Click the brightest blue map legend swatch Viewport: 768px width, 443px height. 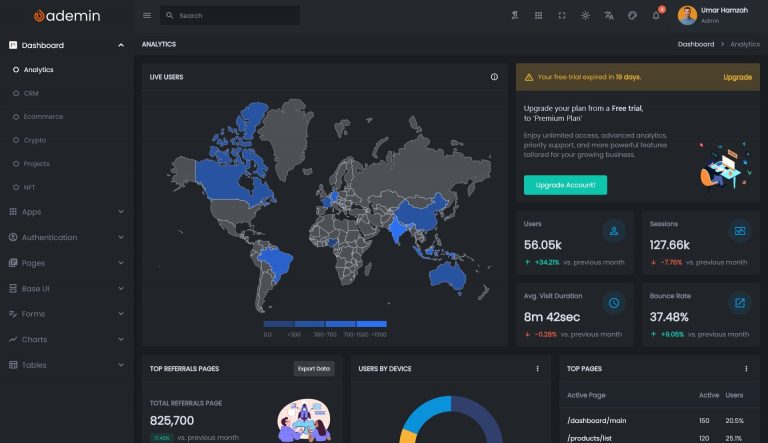coord(372,324)
